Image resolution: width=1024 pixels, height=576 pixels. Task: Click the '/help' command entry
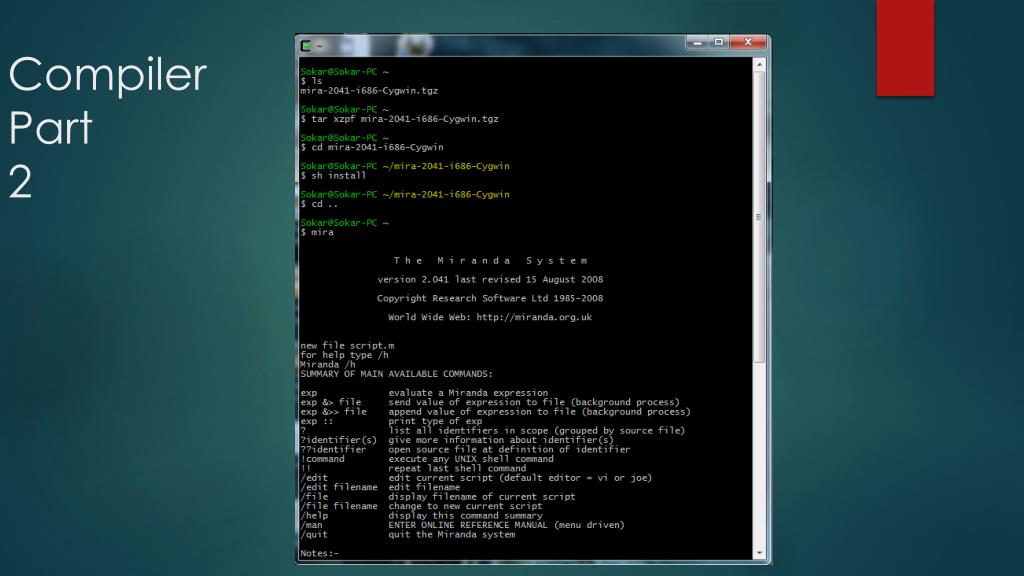click(x=314, y=515)
